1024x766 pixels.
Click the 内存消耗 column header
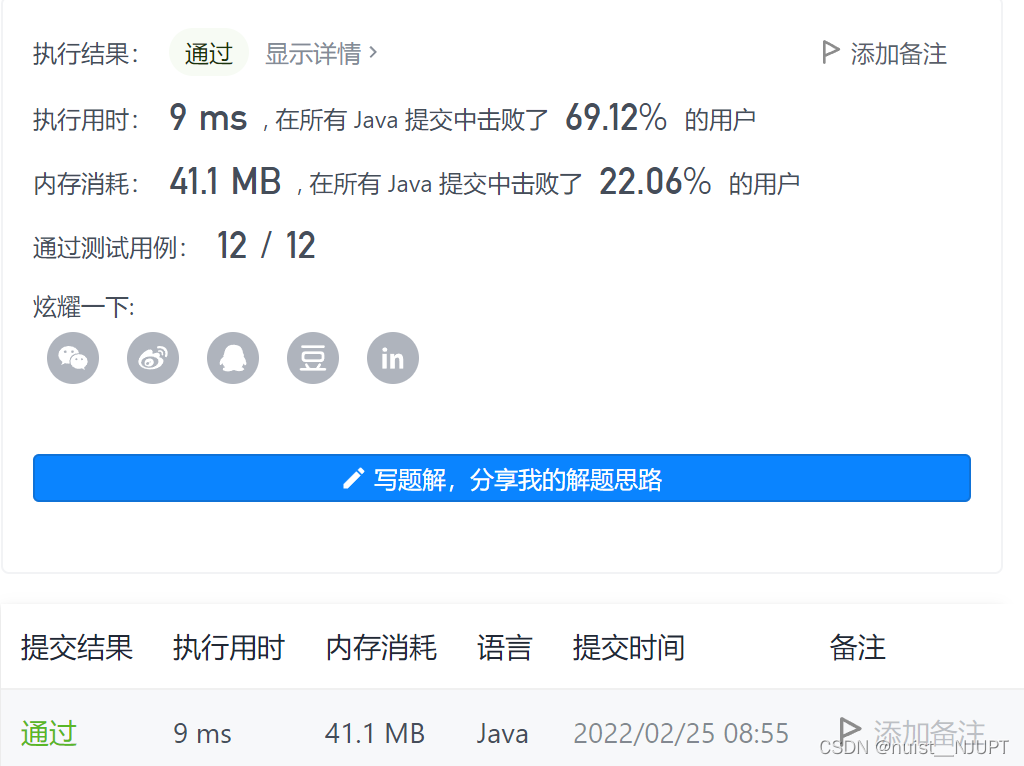click(x=380, y=648)
